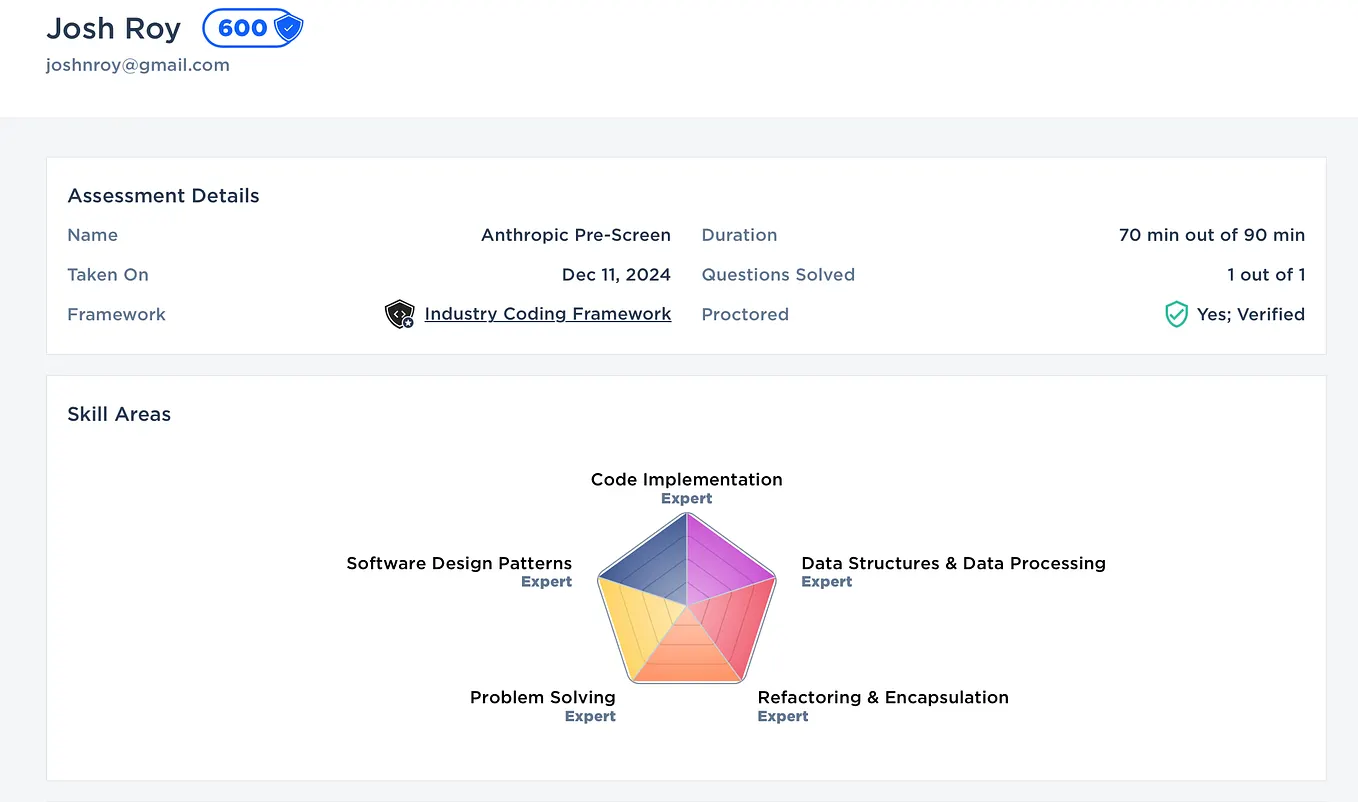The width and height of the screenshot is (1358, 802).
Task: Click the Industry Coding Framework shield icon
Action: click(x=399, y=315)
